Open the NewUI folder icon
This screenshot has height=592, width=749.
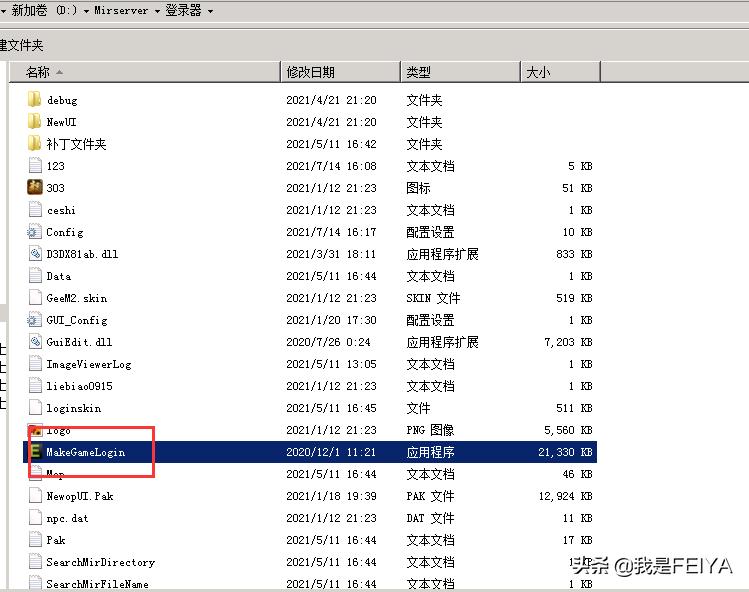point(34,121)
